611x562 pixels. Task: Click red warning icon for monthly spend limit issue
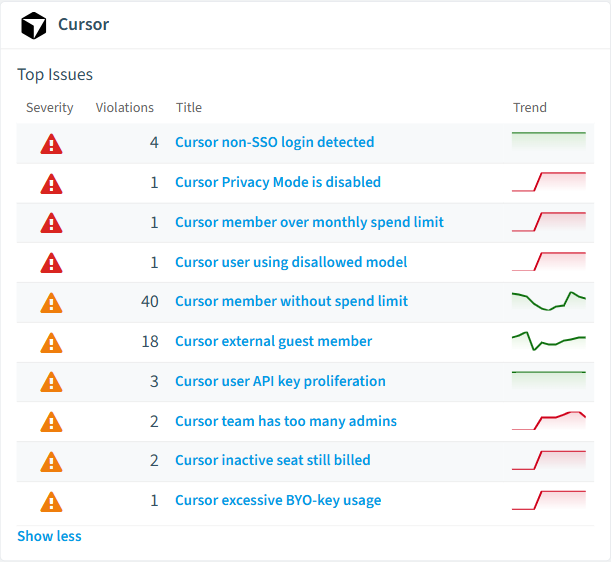pyautogui.click(x=51, y=223)
